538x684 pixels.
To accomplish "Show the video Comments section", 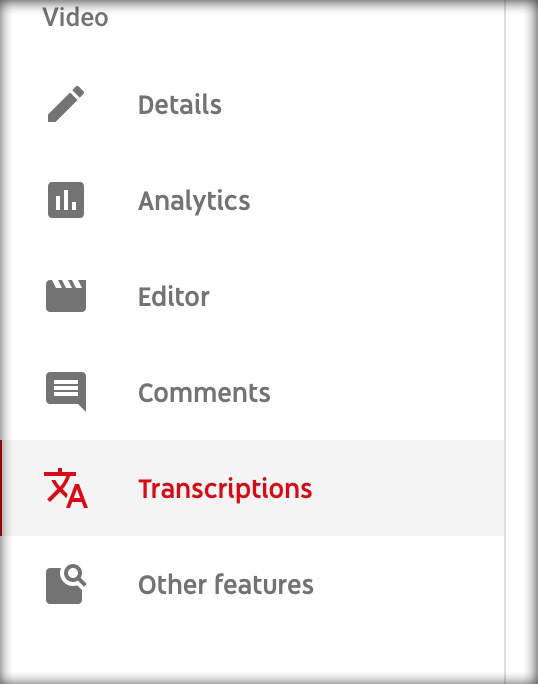I will 252,392.
